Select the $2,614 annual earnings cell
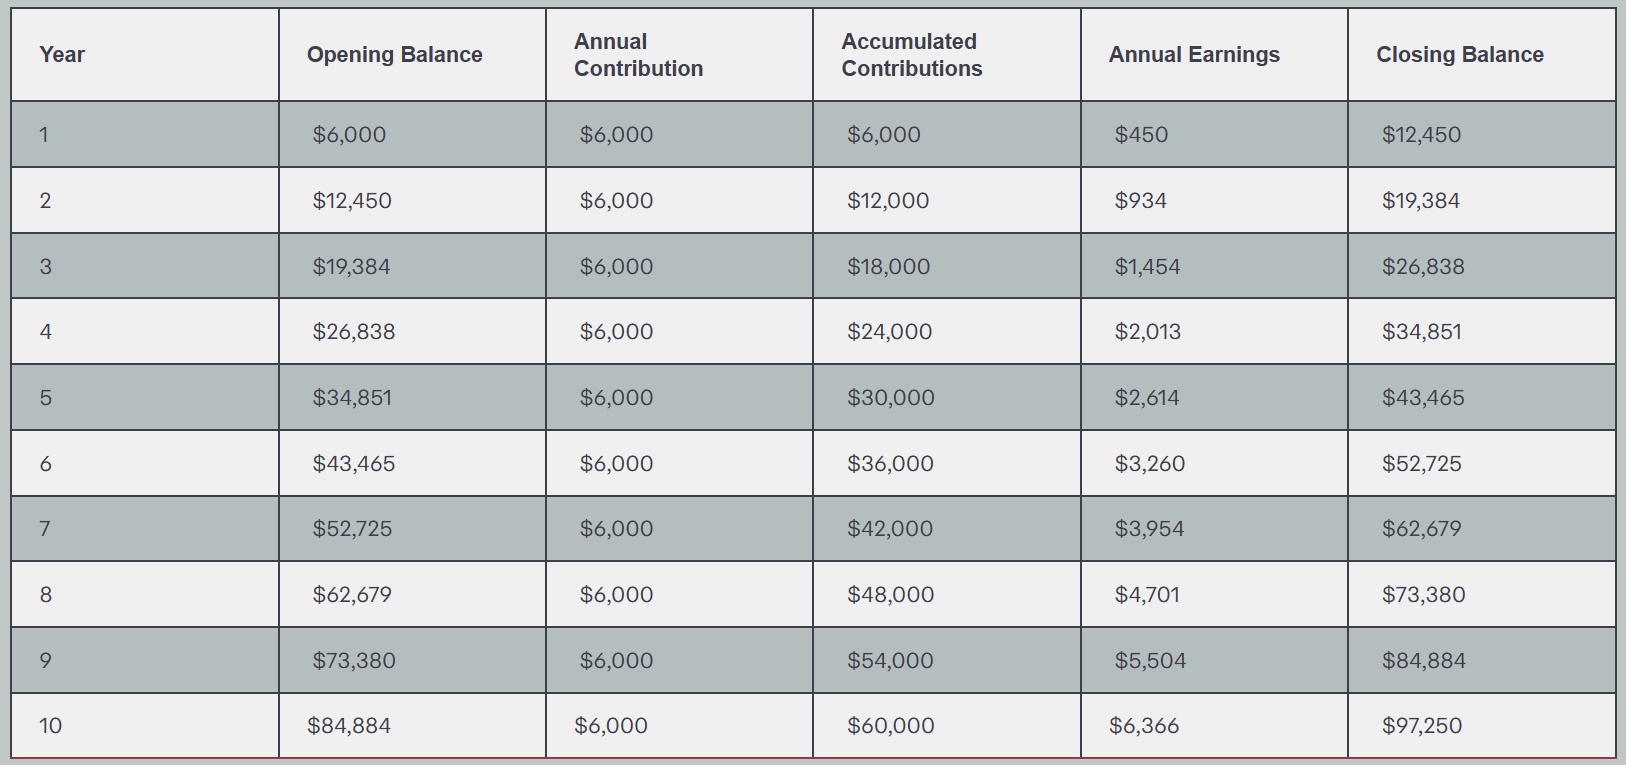Viewport: 1626px width, 765px height. [1147, 398]
